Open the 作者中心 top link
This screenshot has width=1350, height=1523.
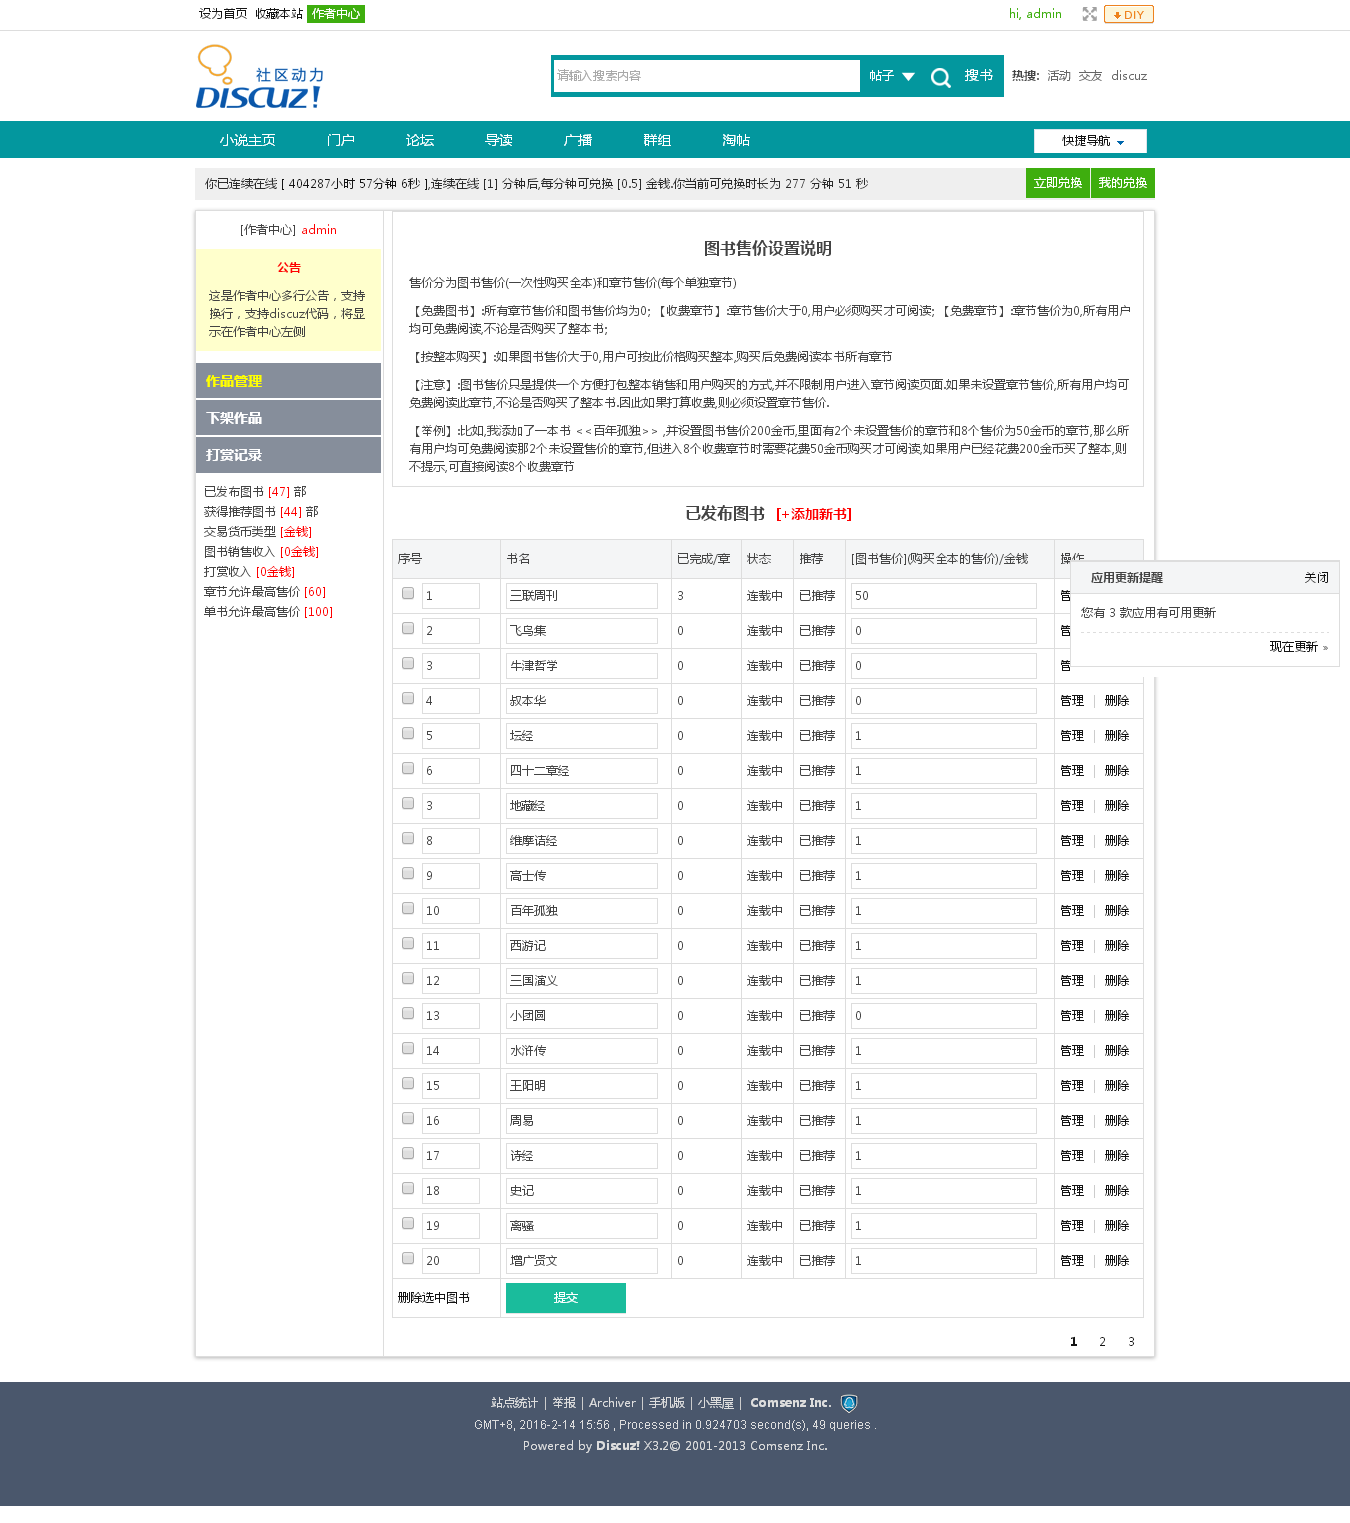pos(336,14)
